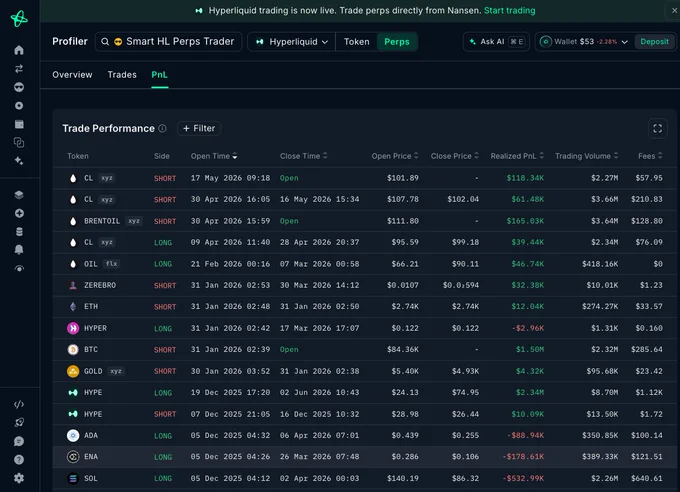Screen dimensions: 680x492
Task: Click the Nansen logo in sidebar
Action: (19, 18)
